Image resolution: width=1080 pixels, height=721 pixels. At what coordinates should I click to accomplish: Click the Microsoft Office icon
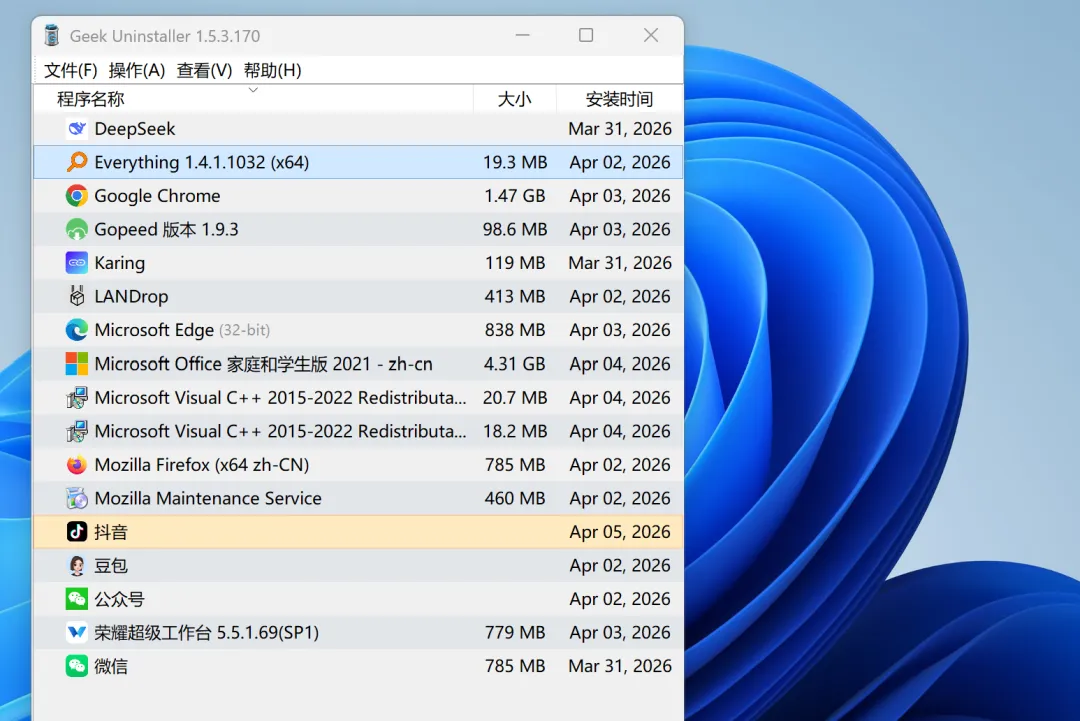point(76,364)
